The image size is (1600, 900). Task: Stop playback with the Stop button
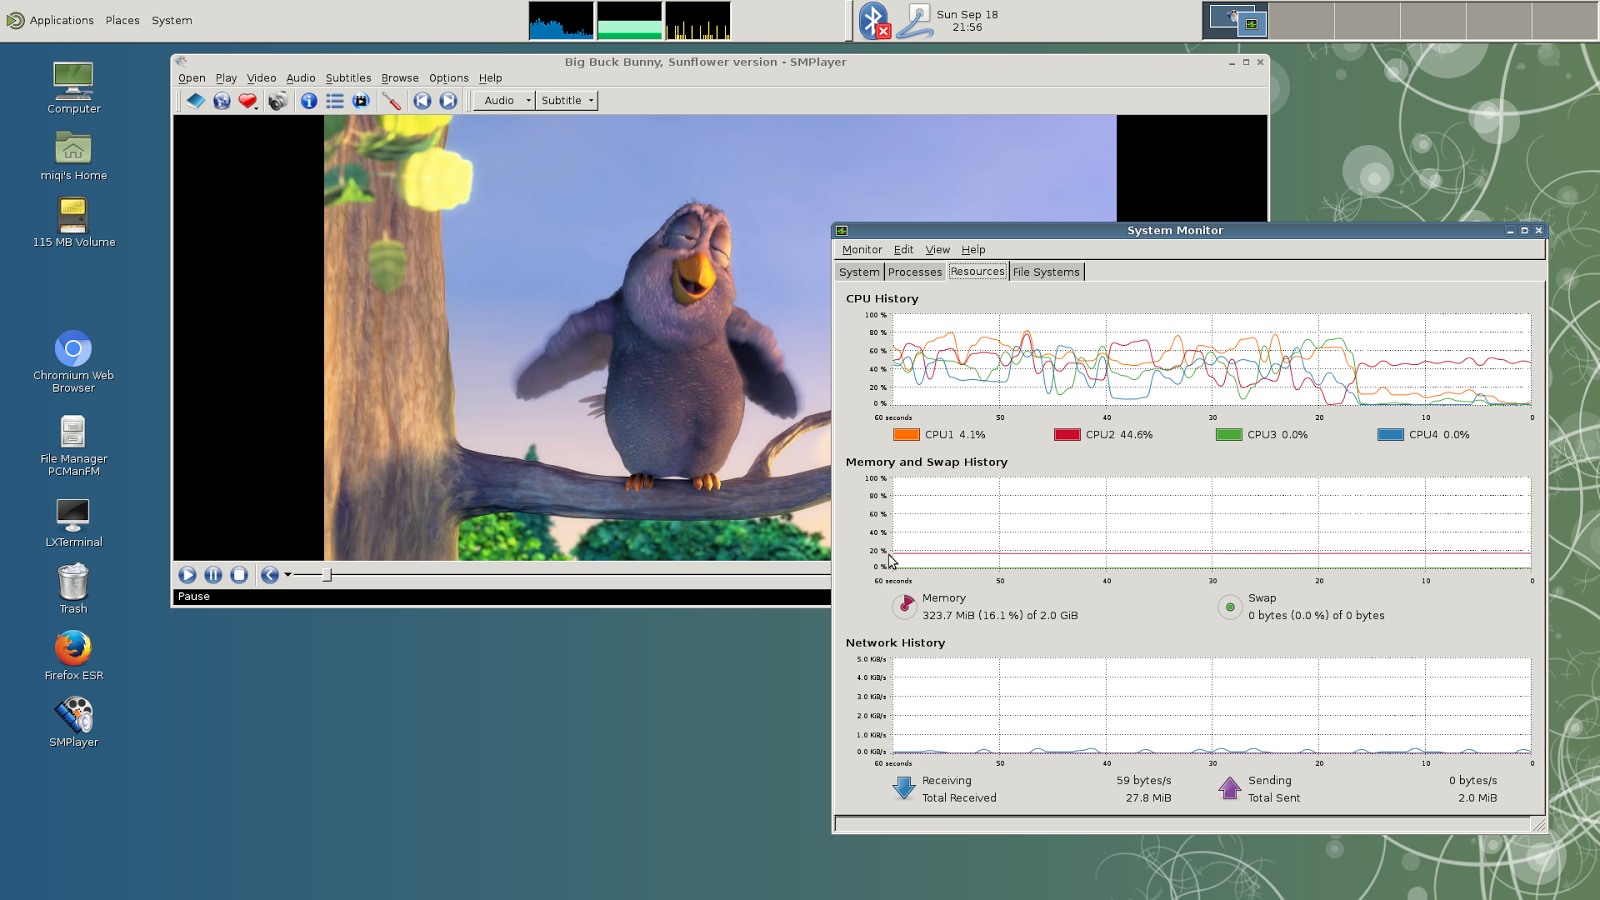pyautogui.click(x=239, y=575)
